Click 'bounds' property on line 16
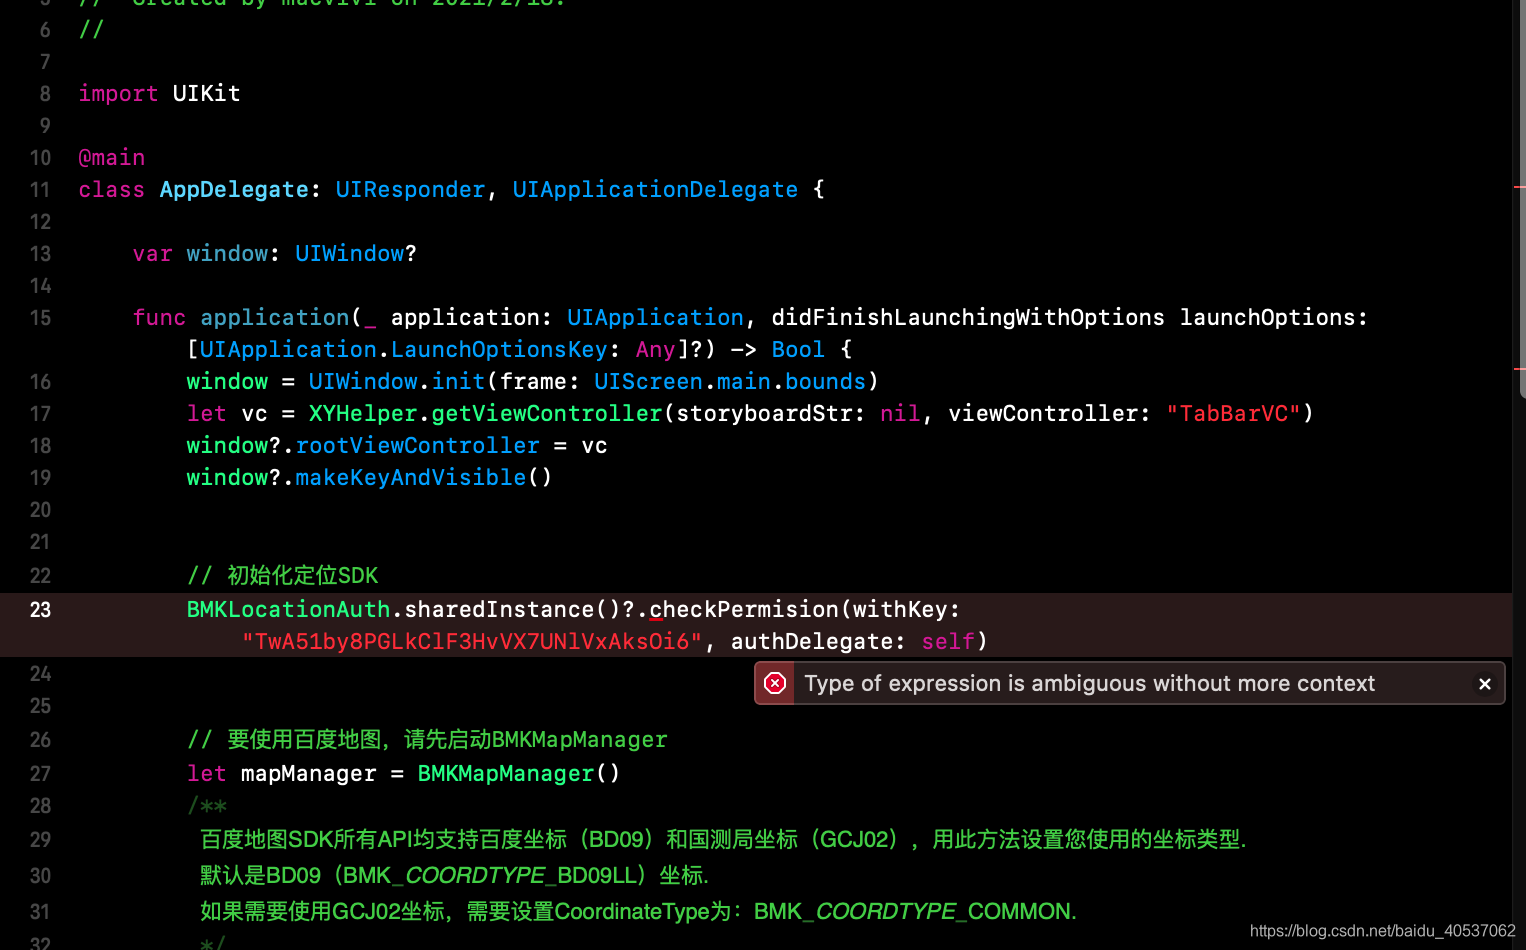The height and width of the screenshot is (950, 1526). (825, 382)
